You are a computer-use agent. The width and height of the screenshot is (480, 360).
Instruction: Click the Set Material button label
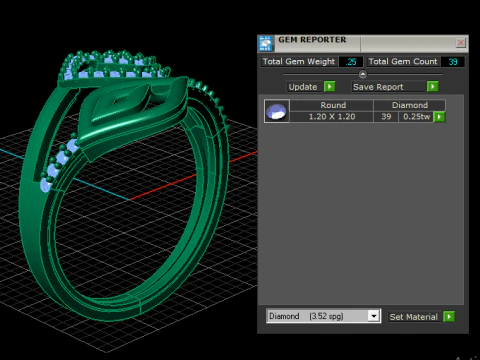pos(414,317)
